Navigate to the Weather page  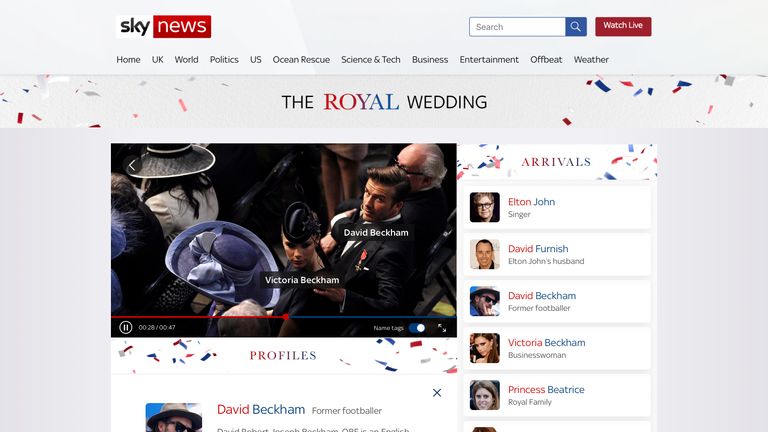pyautogui.click(x=591, y=60)
